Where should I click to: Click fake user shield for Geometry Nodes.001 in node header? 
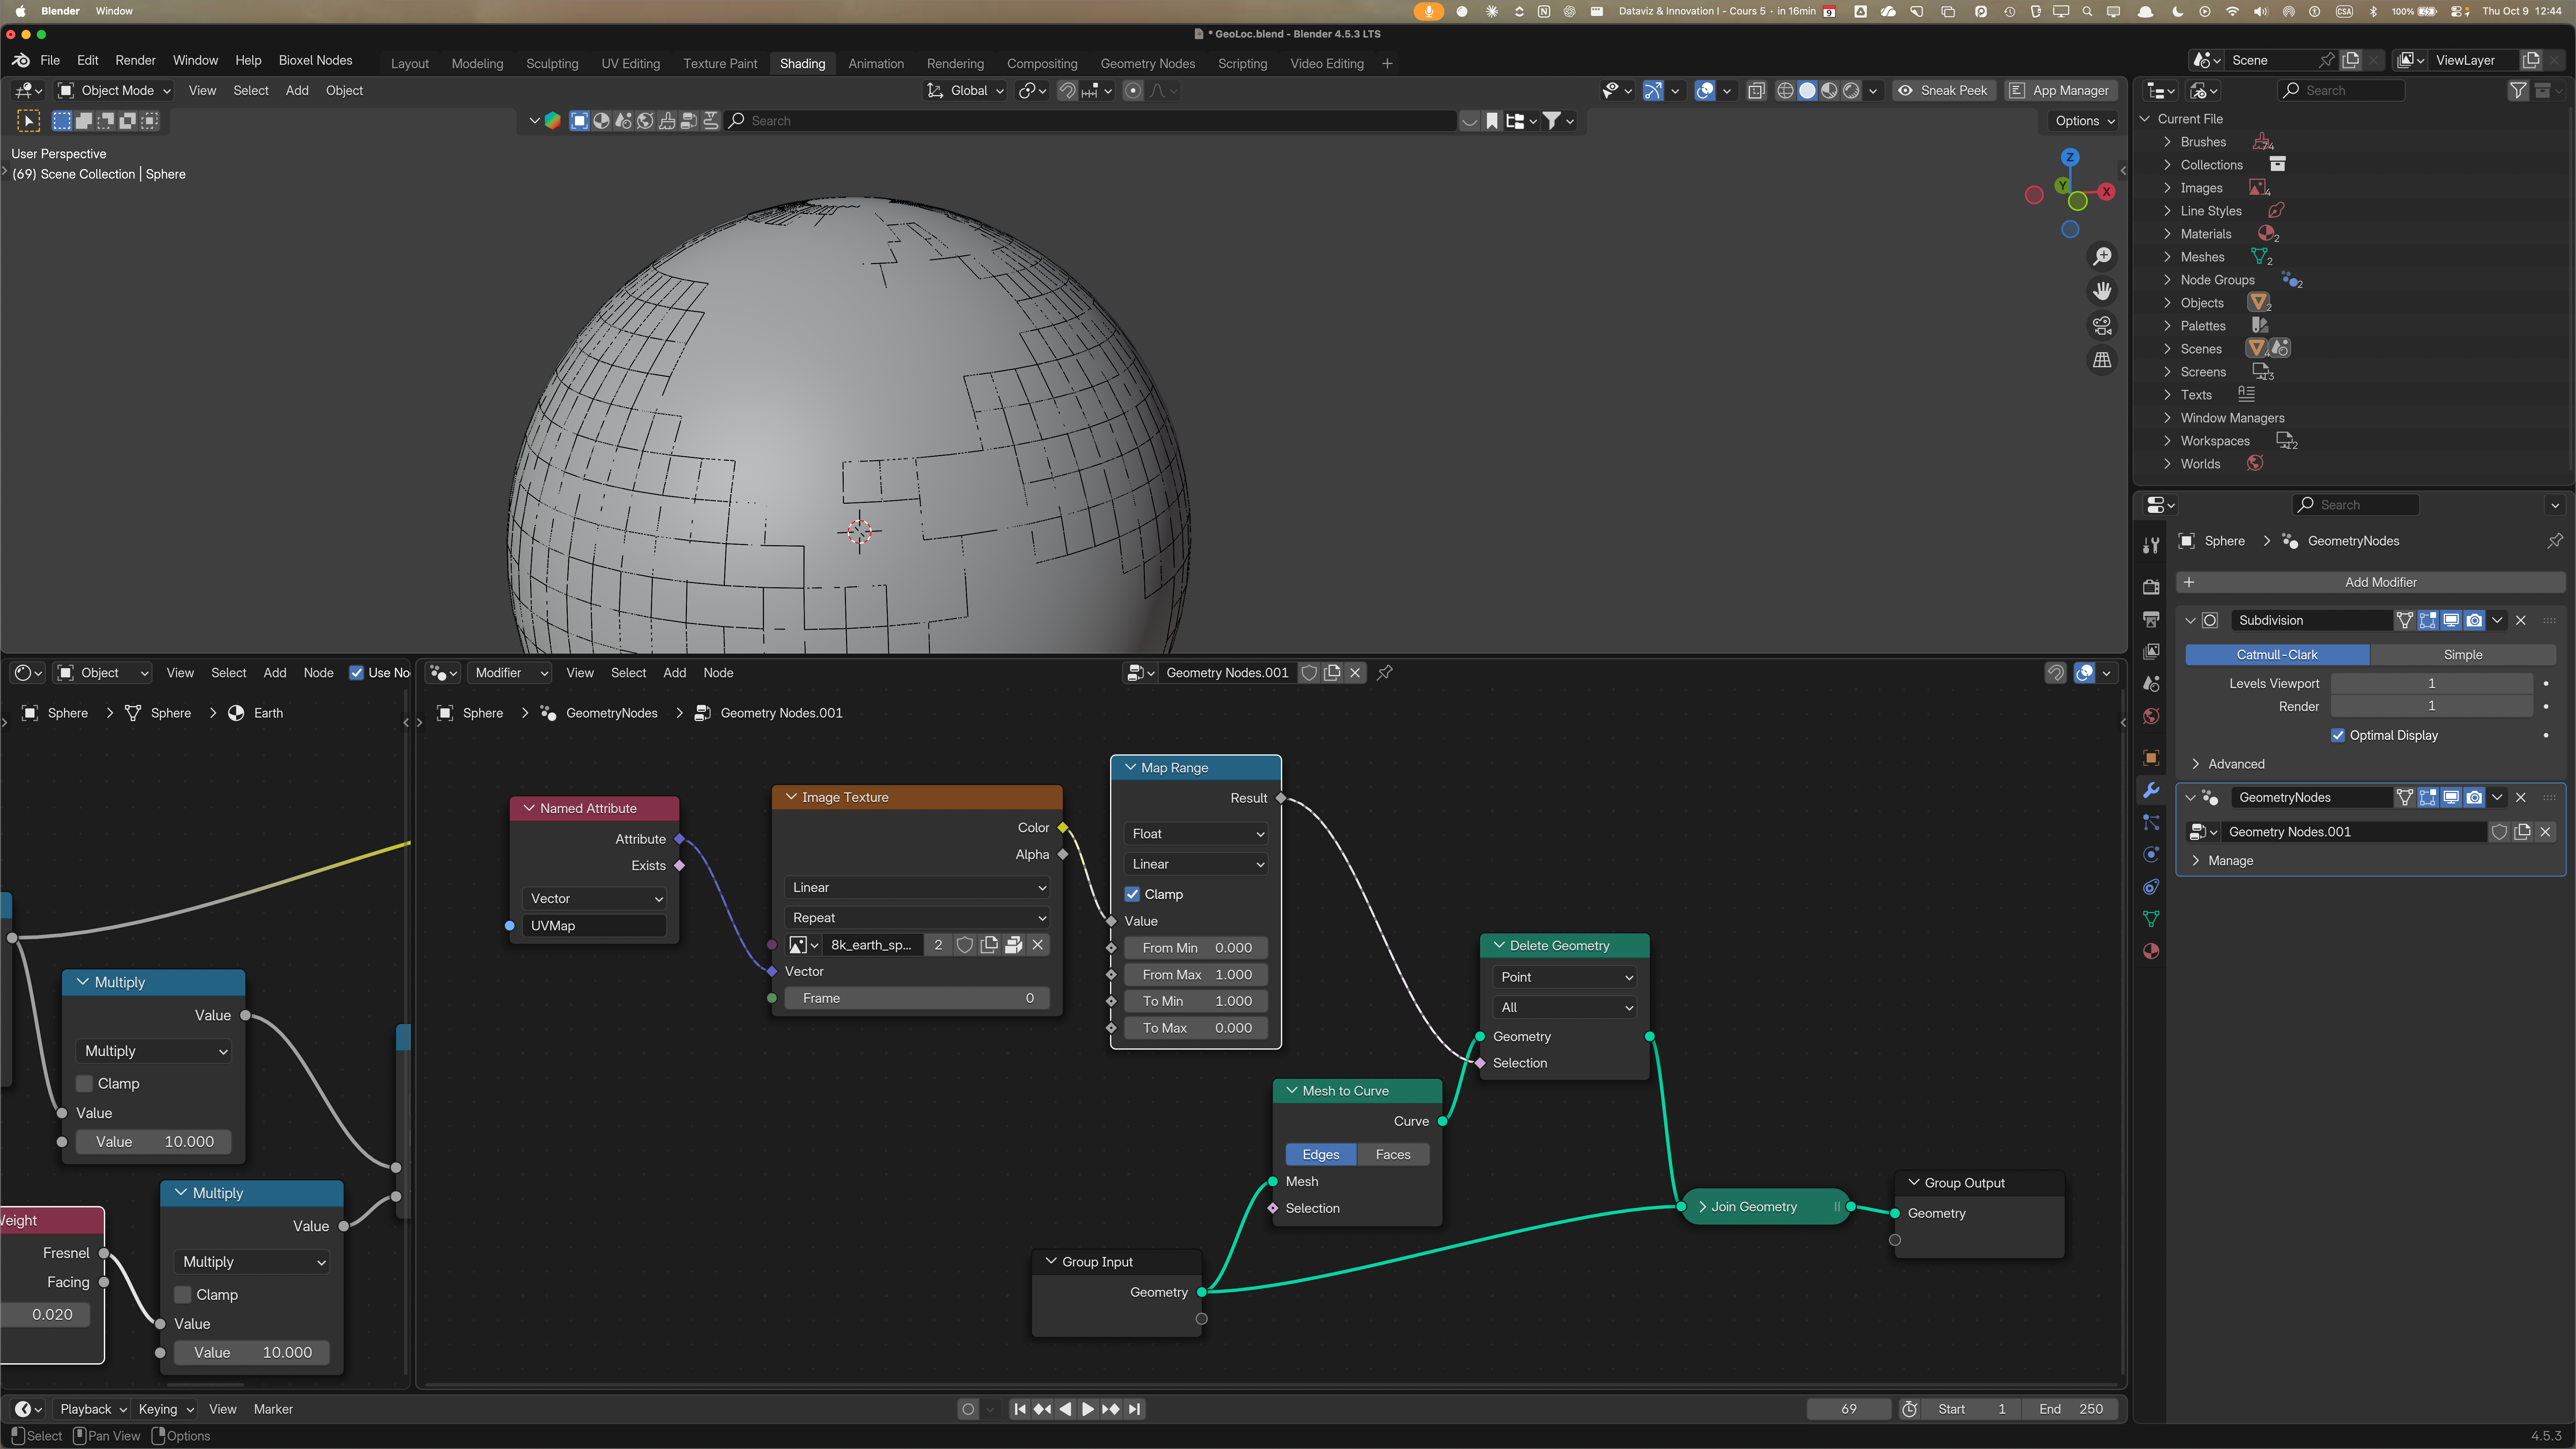[1309, 673]
